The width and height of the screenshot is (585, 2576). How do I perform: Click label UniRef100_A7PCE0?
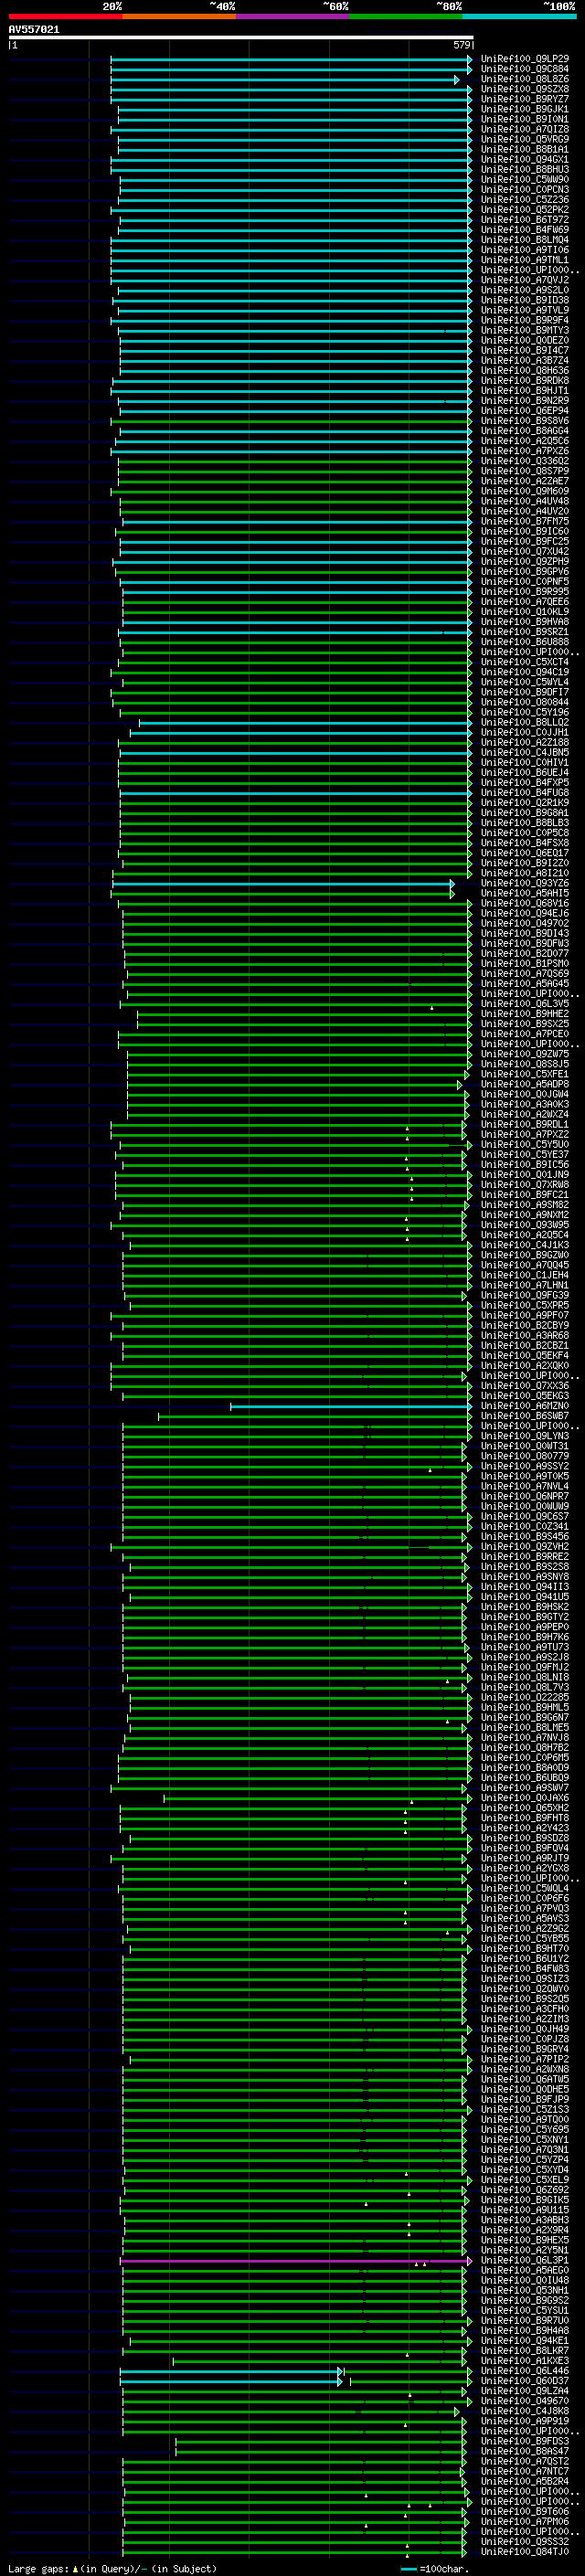[x=525, y=1034]
